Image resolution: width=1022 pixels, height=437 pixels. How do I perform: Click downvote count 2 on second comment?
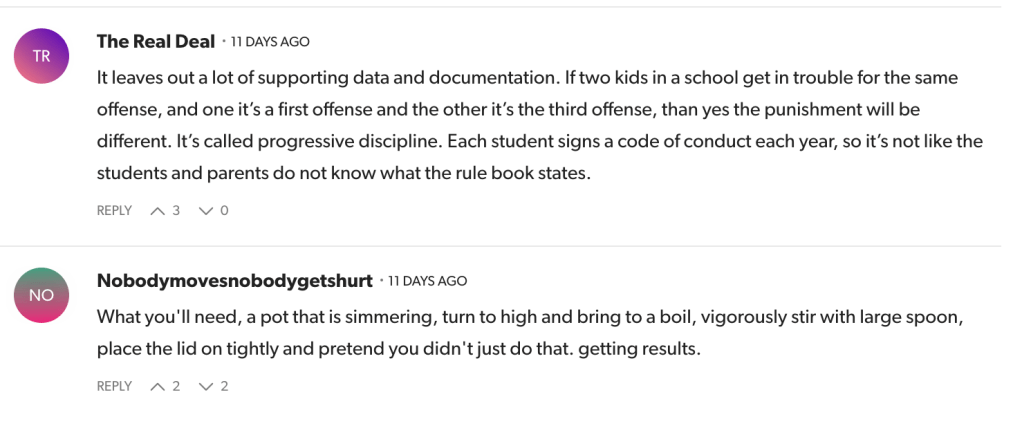click(x=224, y=386)
